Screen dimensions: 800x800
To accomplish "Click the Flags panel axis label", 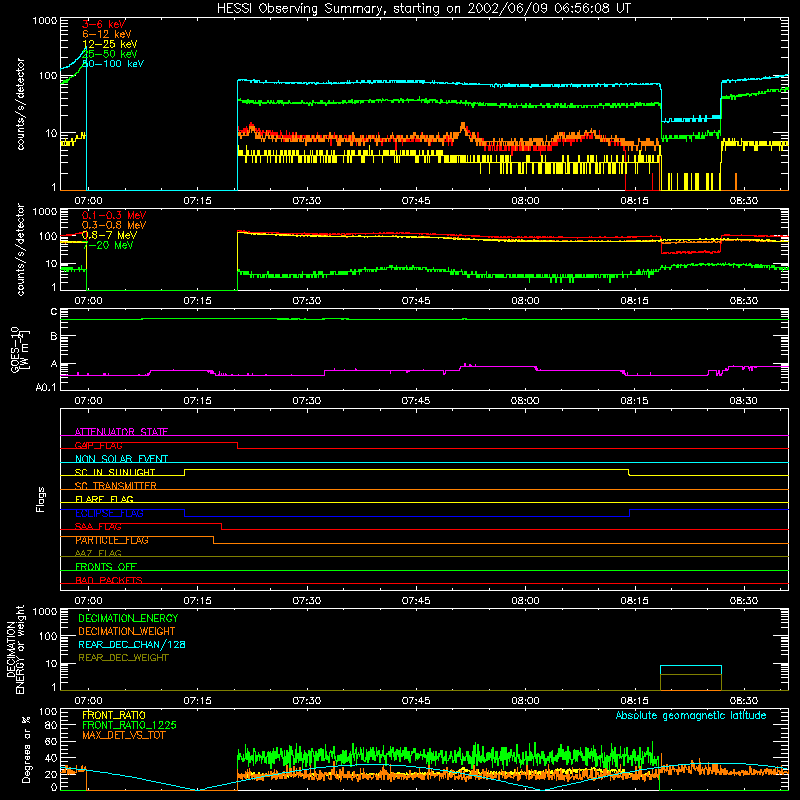I will click(x=40, y=499).
